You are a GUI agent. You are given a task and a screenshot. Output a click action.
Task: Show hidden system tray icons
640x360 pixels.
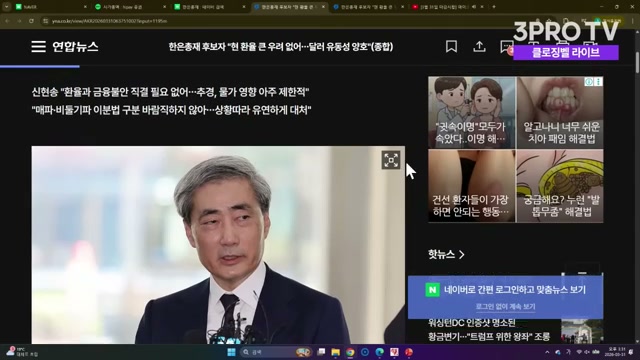coord(547,352)
